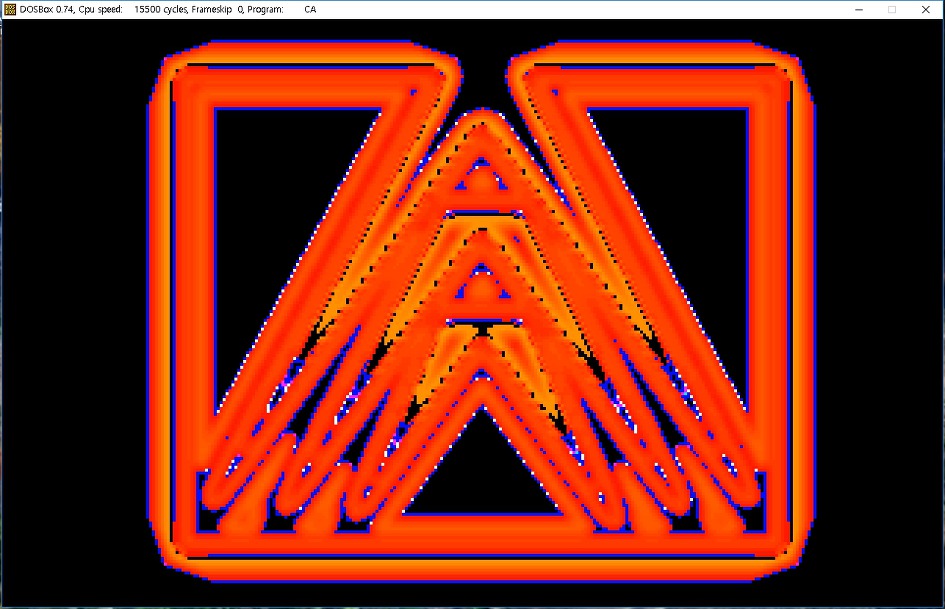The height and width of the screenshot is (609, 945).
Task: Click the program name "CA" in the title bar
Action: (x=310, y=9)
